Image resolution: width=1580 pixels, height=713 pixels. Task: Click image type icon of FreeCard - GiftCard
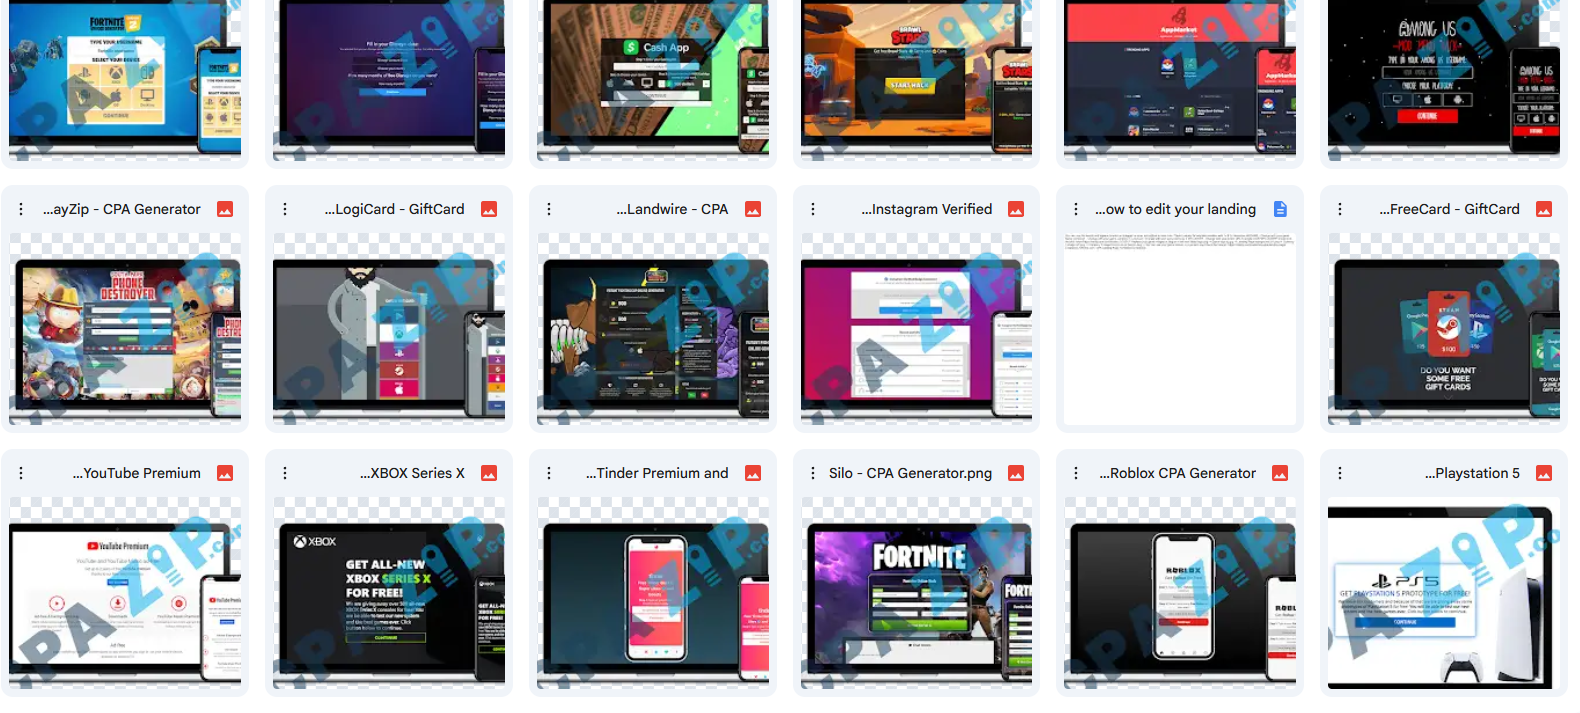point(1544,209)
